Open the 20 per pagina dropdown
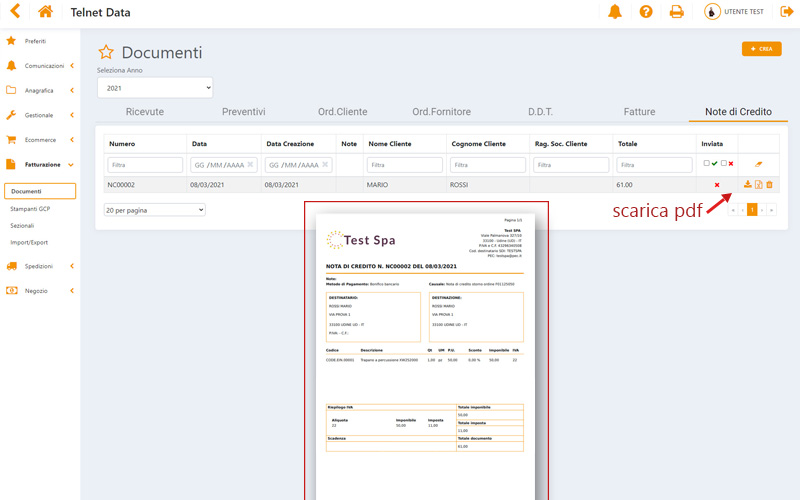 [155, 210]
